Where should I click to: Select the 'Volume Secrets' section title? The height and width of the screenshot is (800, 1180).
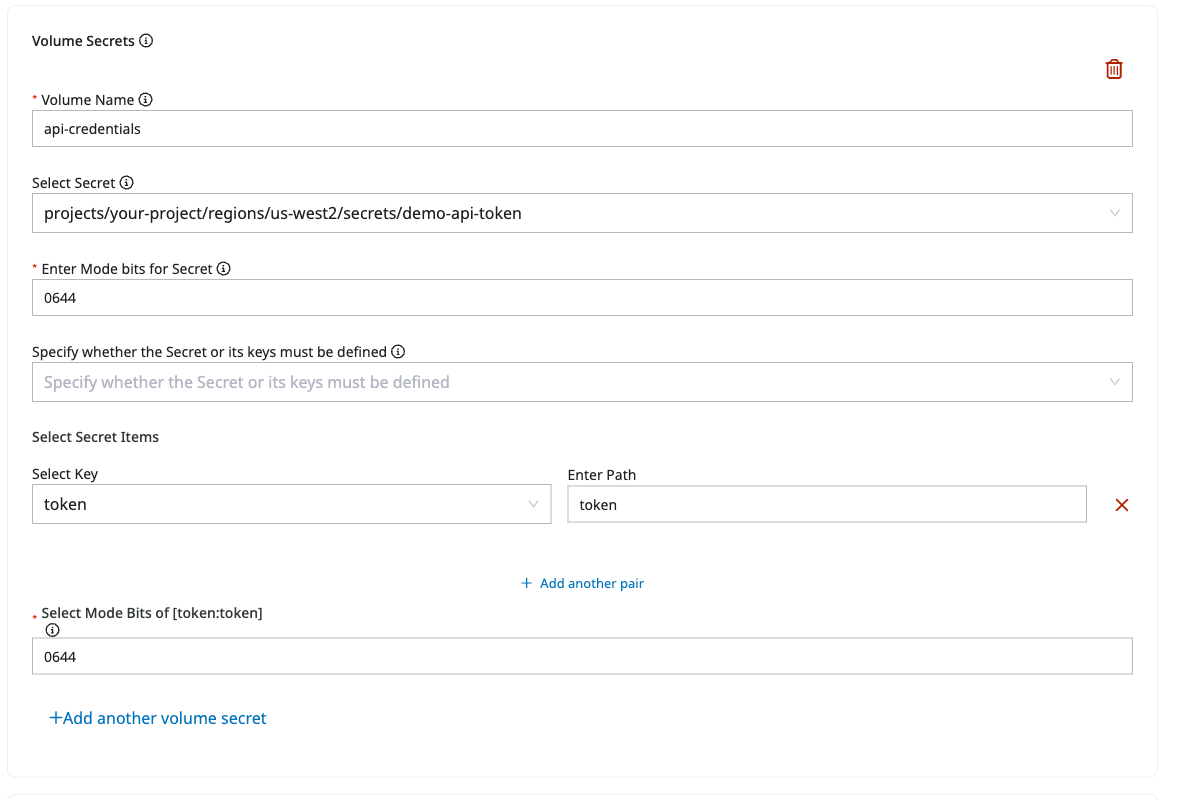click(x=83, y=41)
